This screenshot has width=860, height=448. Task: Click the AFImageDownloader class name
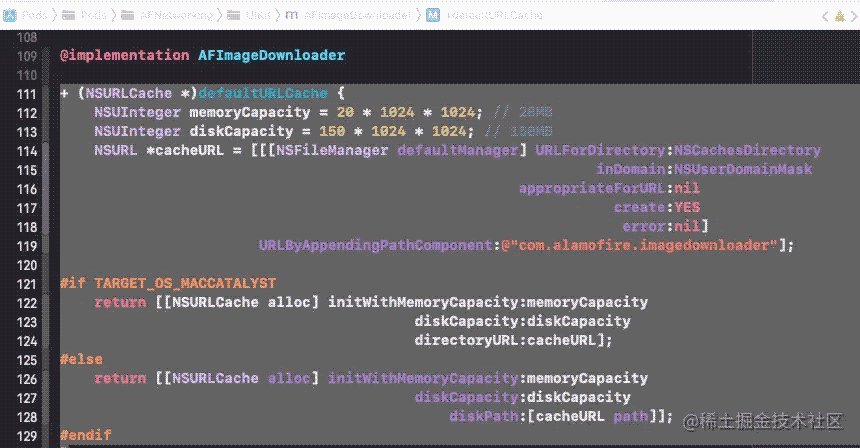click(x=272, y=55)
